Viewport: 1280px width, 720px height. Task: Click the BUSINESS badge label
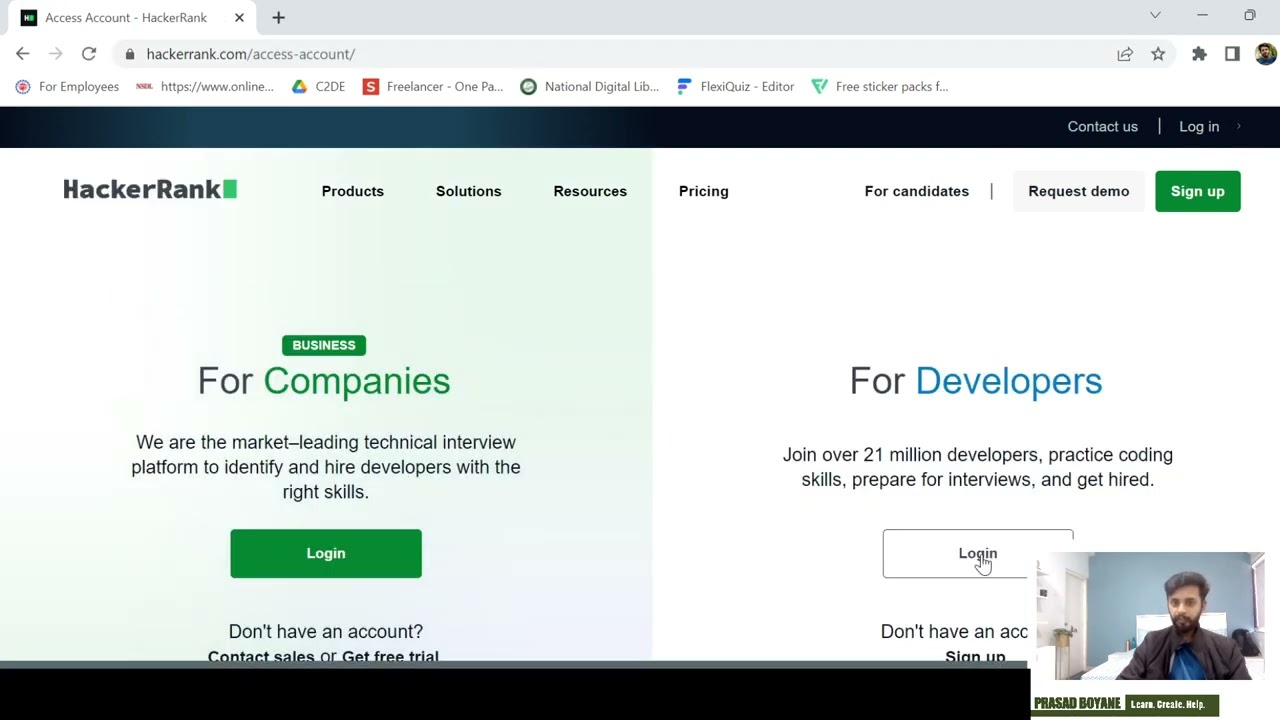click(324, 345)
